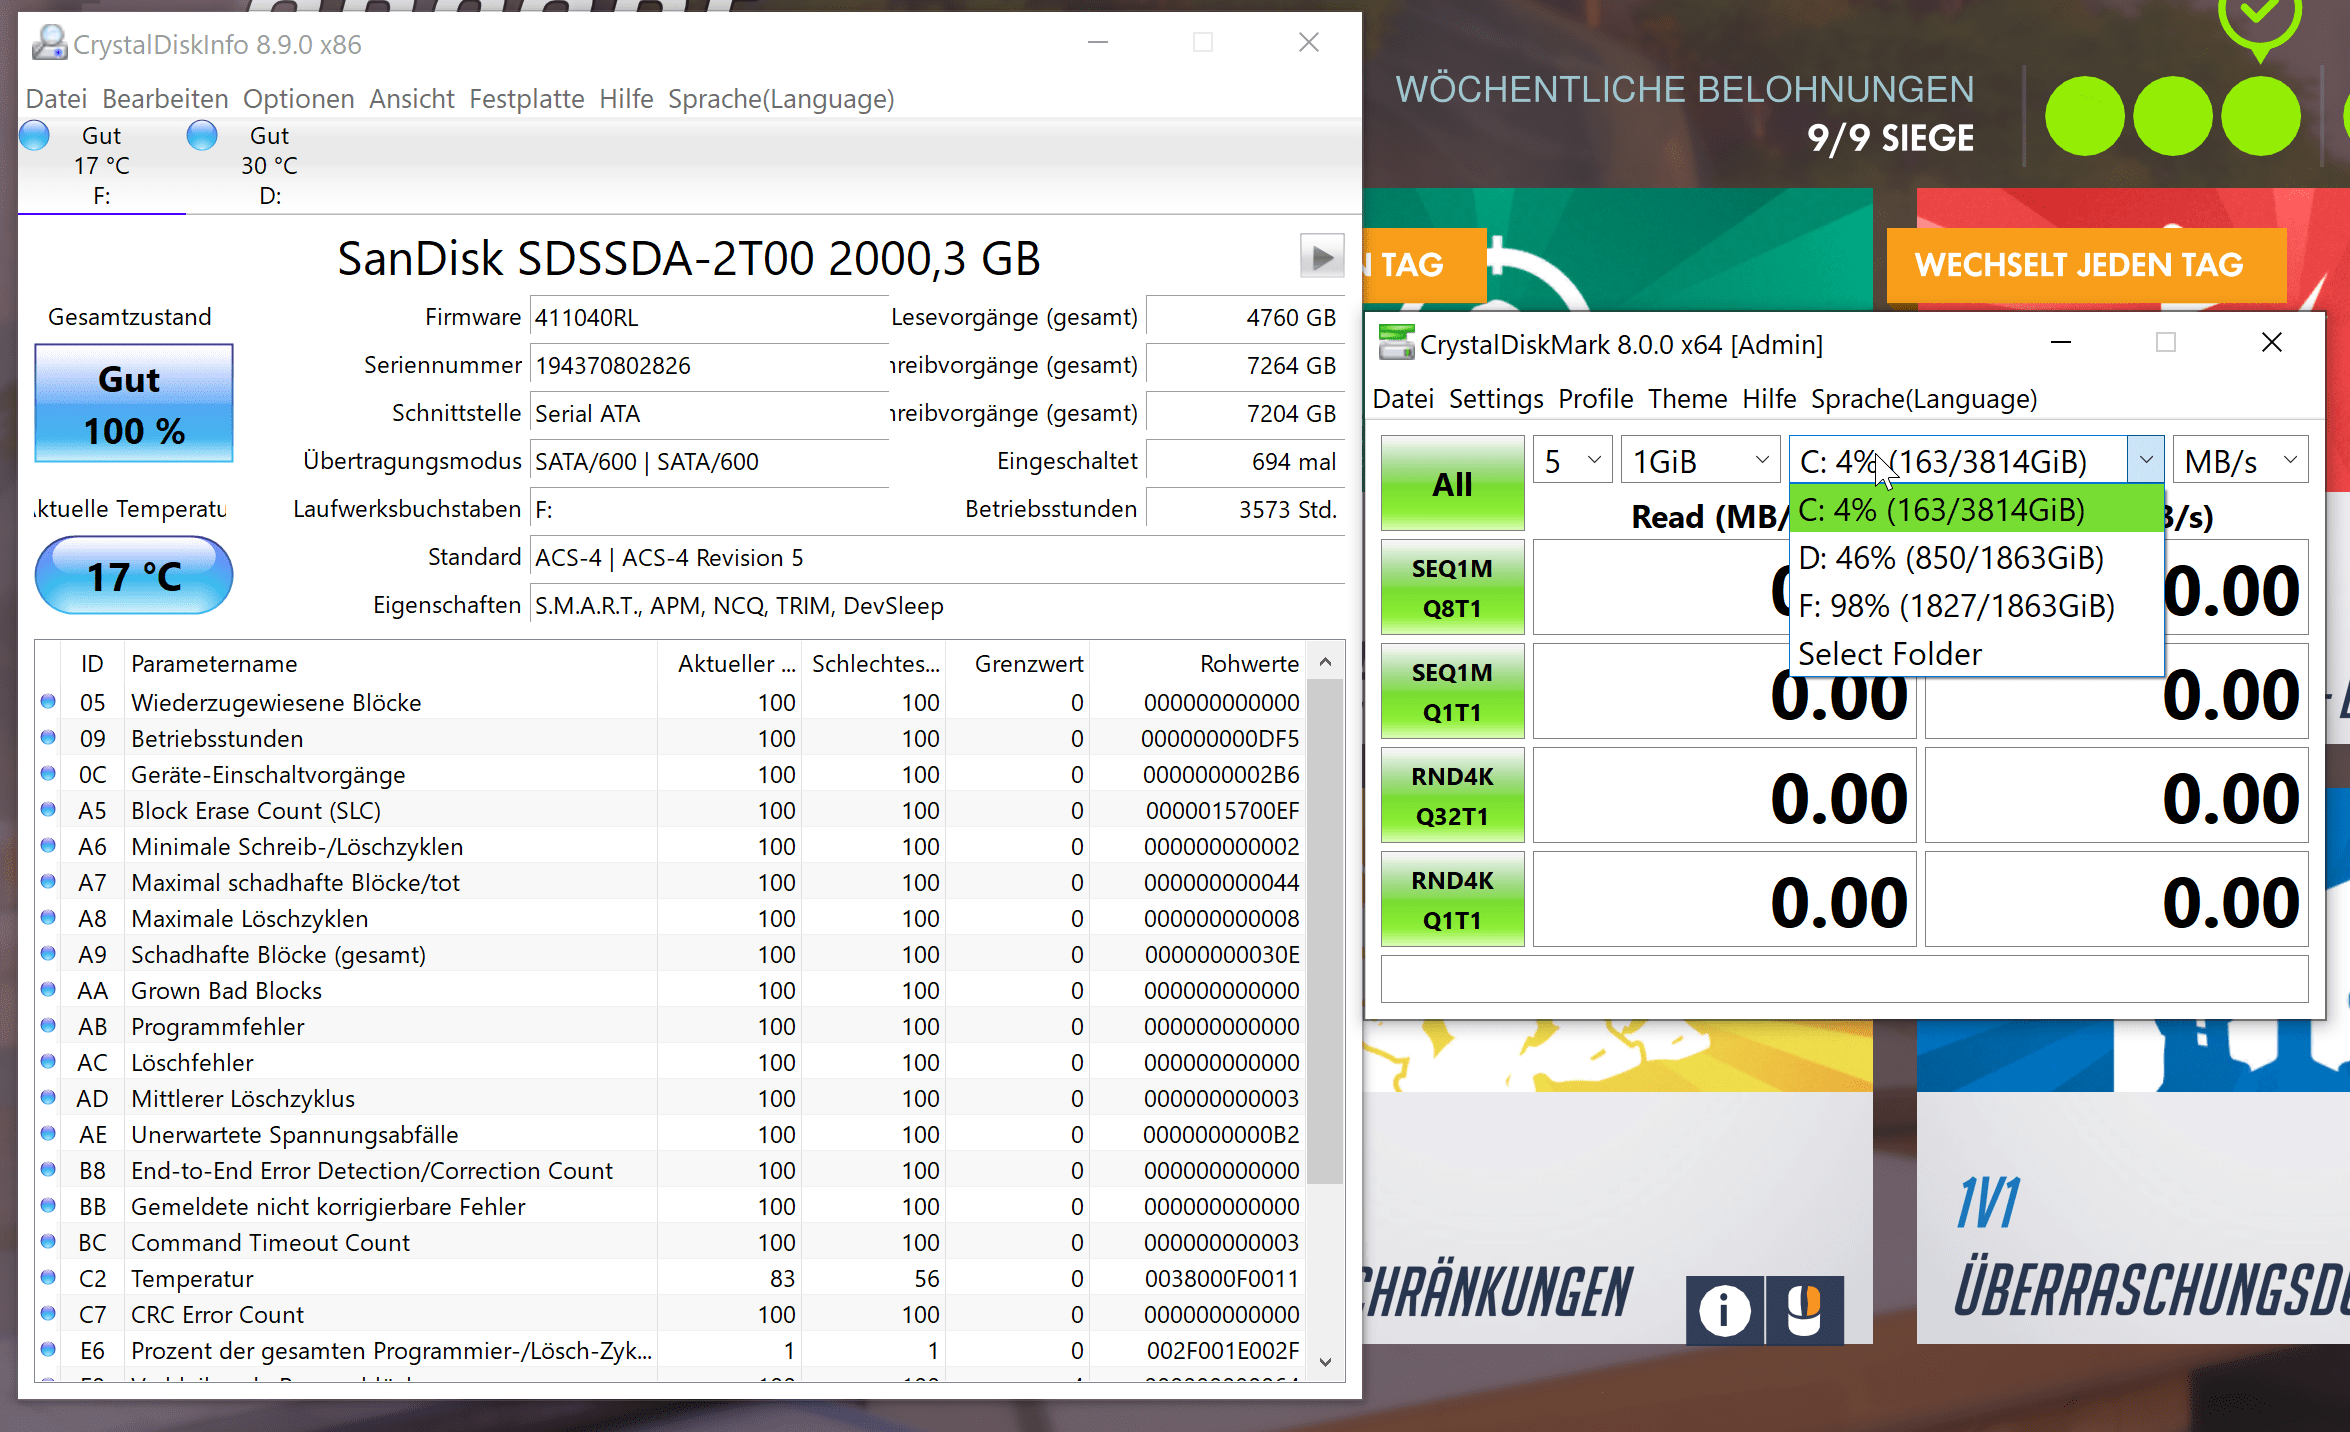The image size is (2350, 1432).
Task: Open Sprache(Language) menu in CrystalDiskInfo
Action: pos(781,99)
